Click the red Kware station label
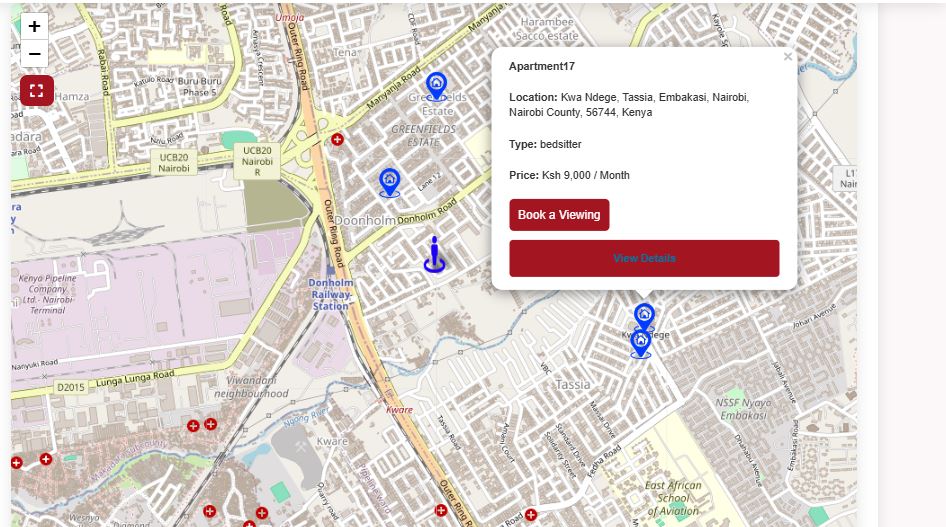Viewport: 946px width, 527px height. (399, 410)
